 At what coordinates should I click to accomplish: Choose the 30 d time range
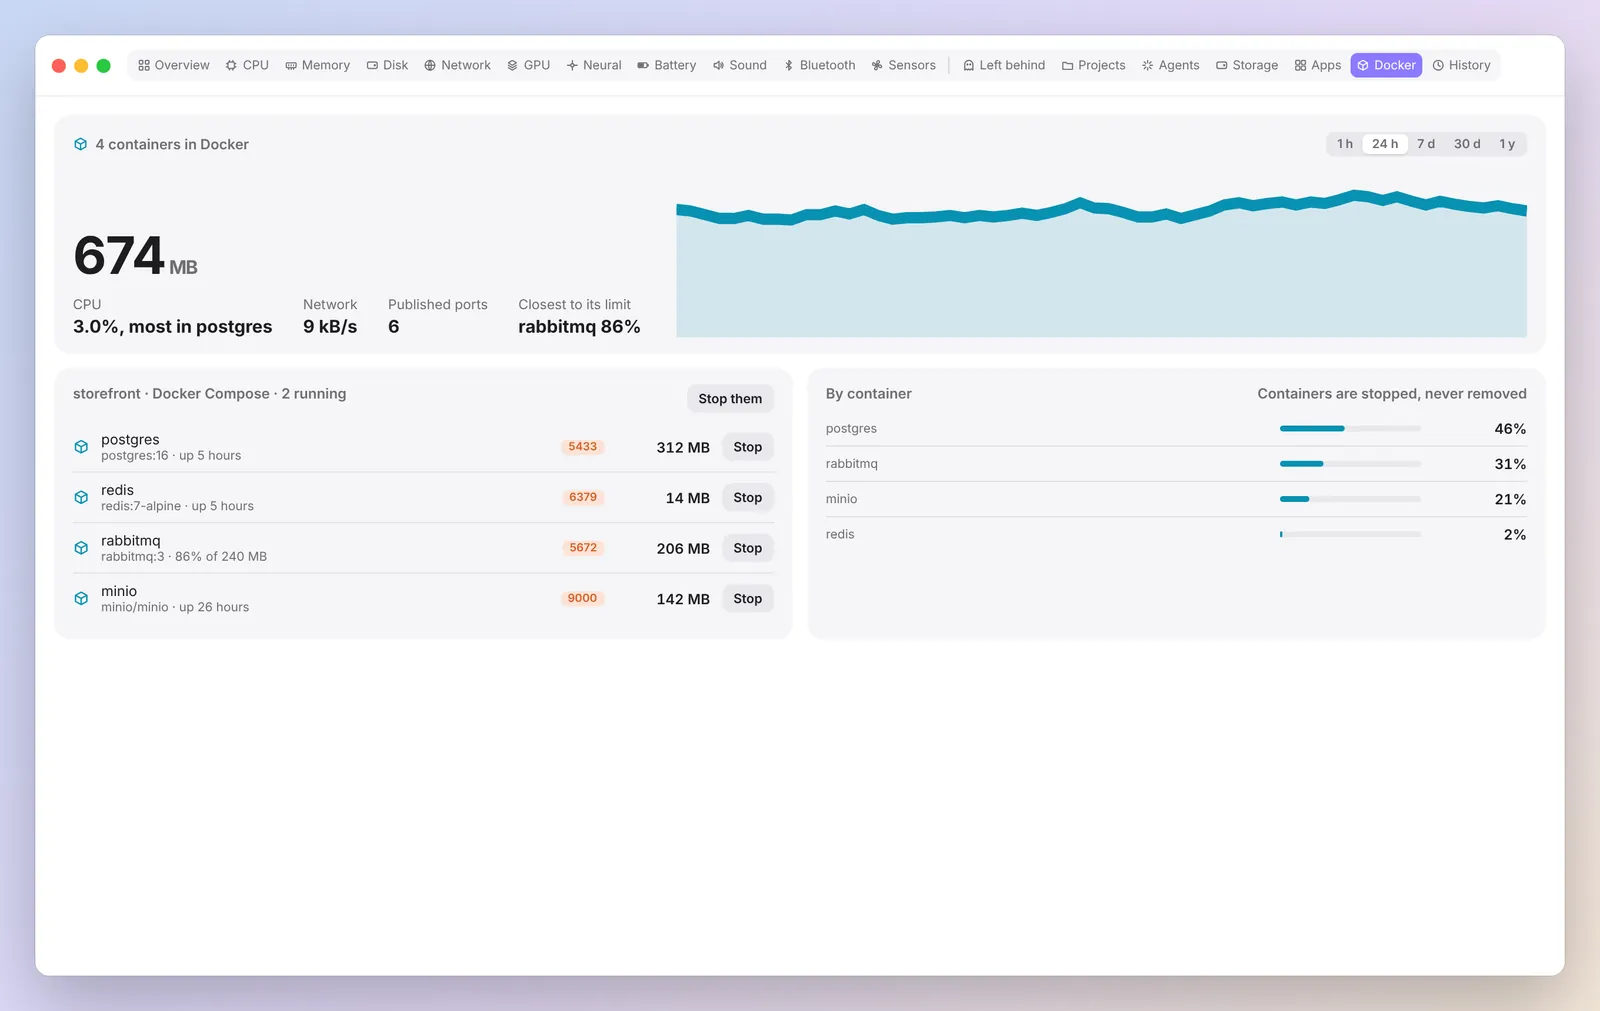[1467, 144]
